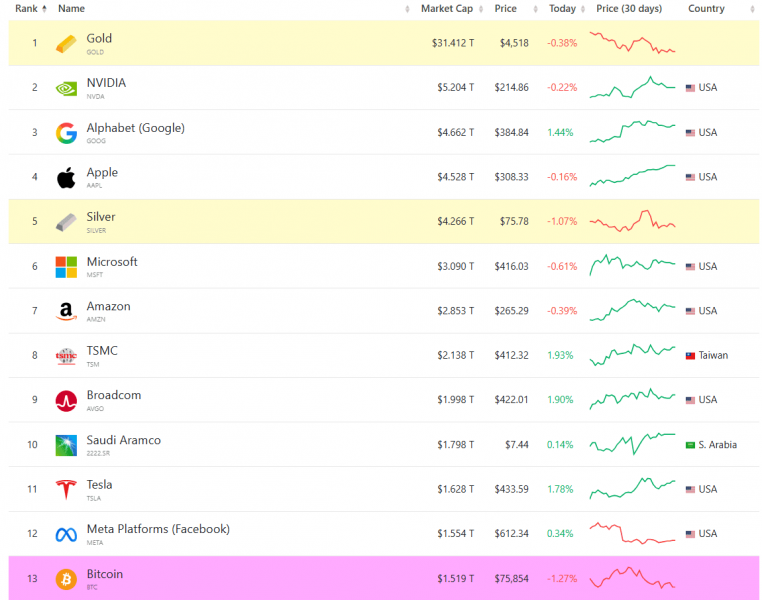Screen dimensions: 762x600
Task: Select the Apple logo icon
Action: coord(66,177)
